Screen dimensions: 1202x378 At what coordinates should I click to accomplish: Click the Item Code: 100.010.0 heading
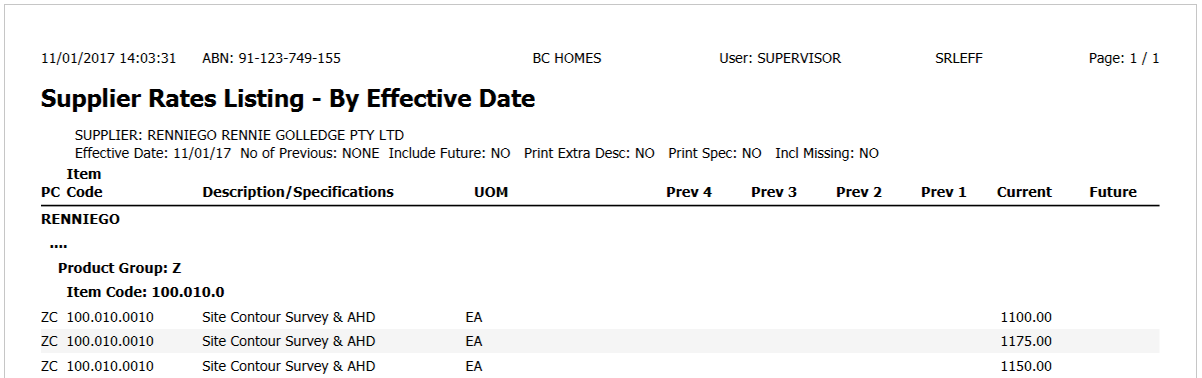pyautogui.click(x=145, y=292)
